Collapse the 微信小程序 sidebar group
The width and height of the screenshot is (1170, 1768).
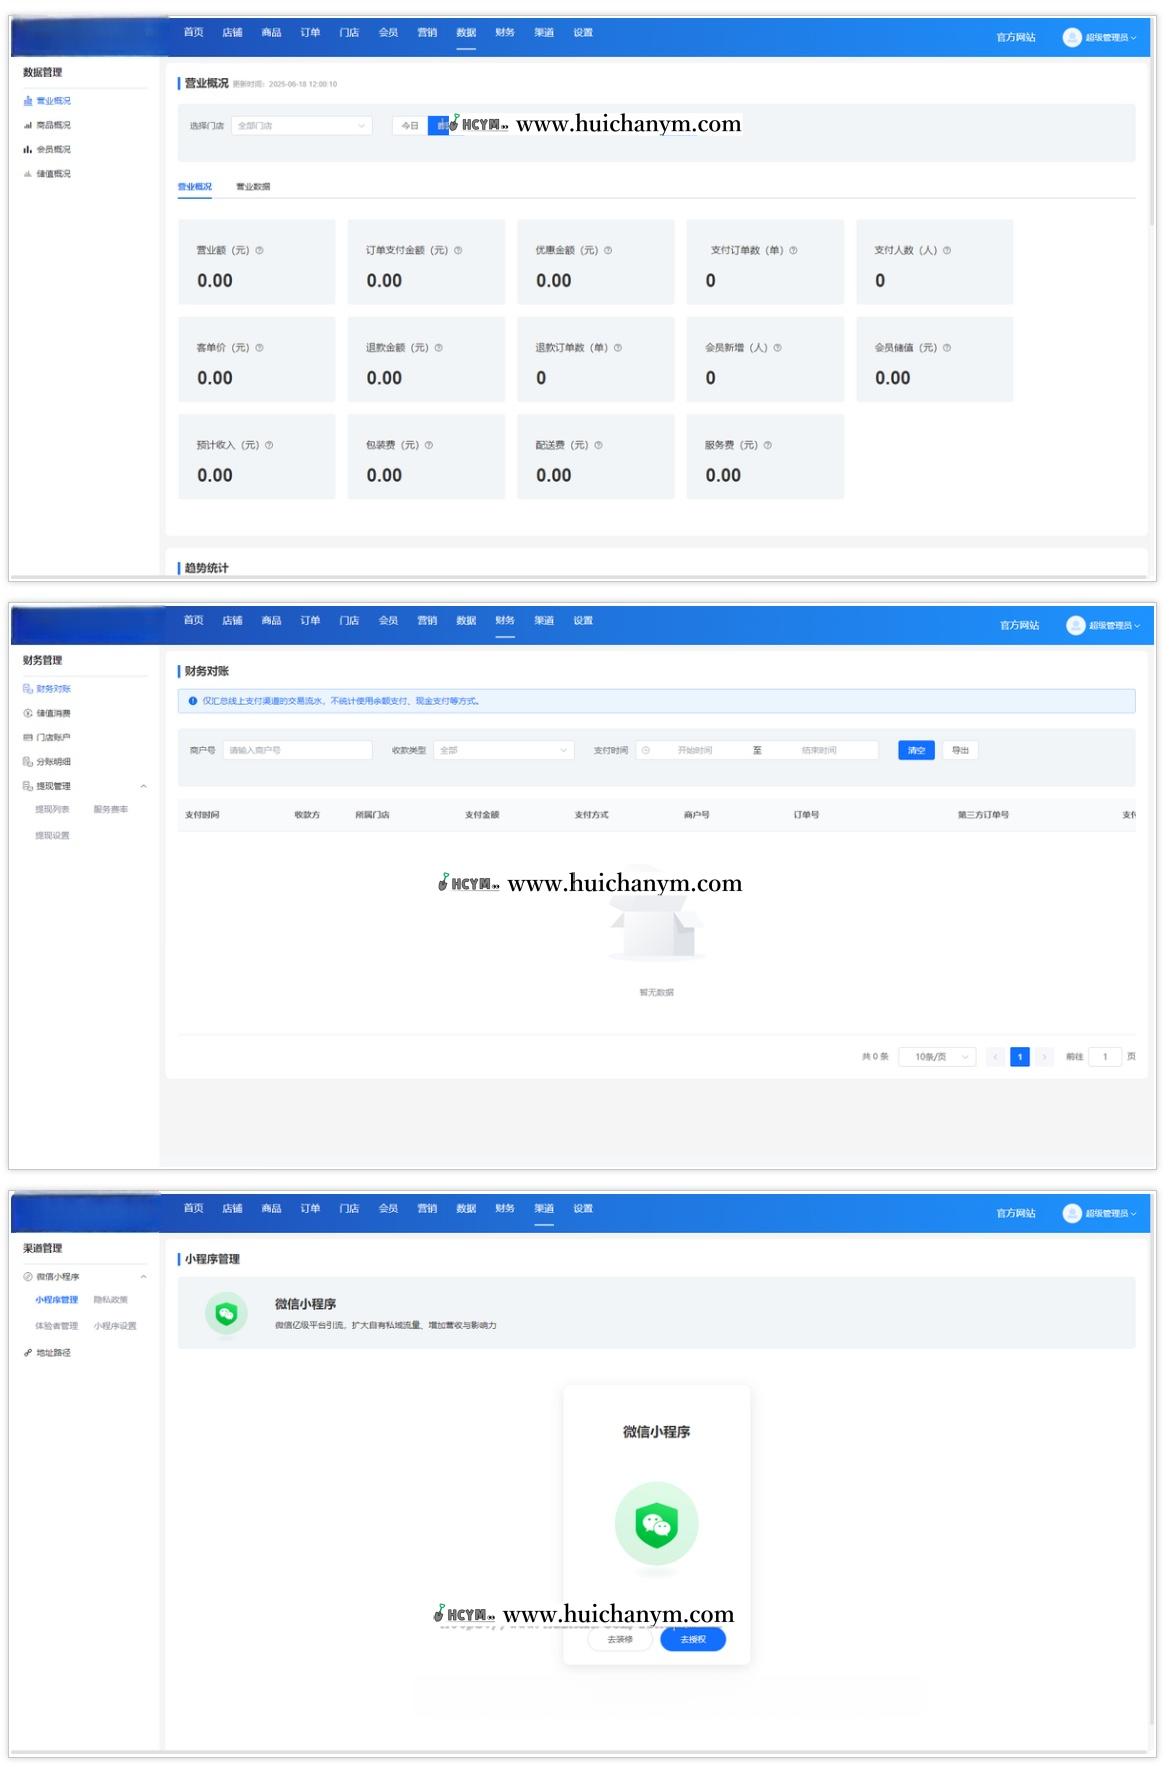[143, 1277]
